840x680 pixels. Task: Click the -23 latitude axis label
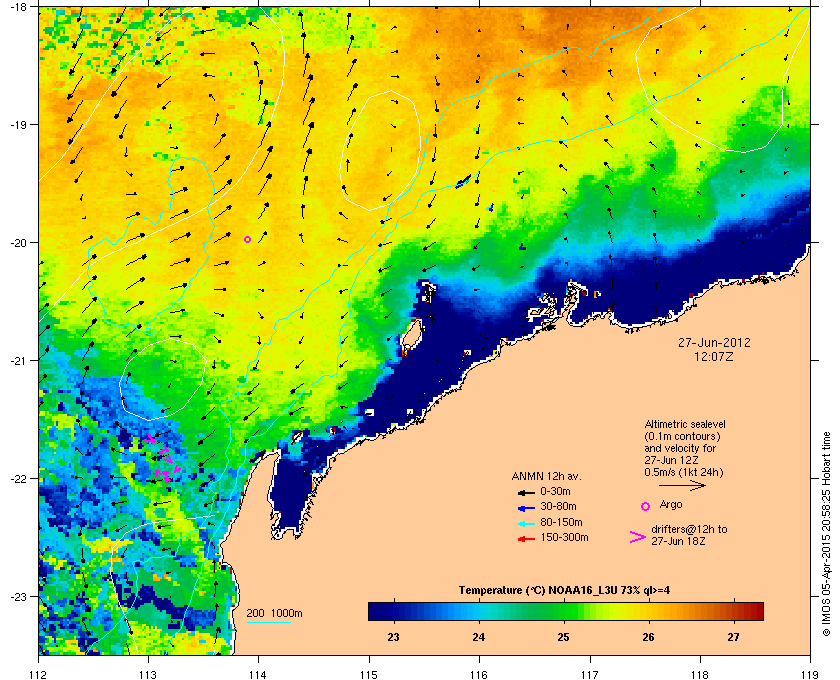pyautogui.click(x=18, y=596)
